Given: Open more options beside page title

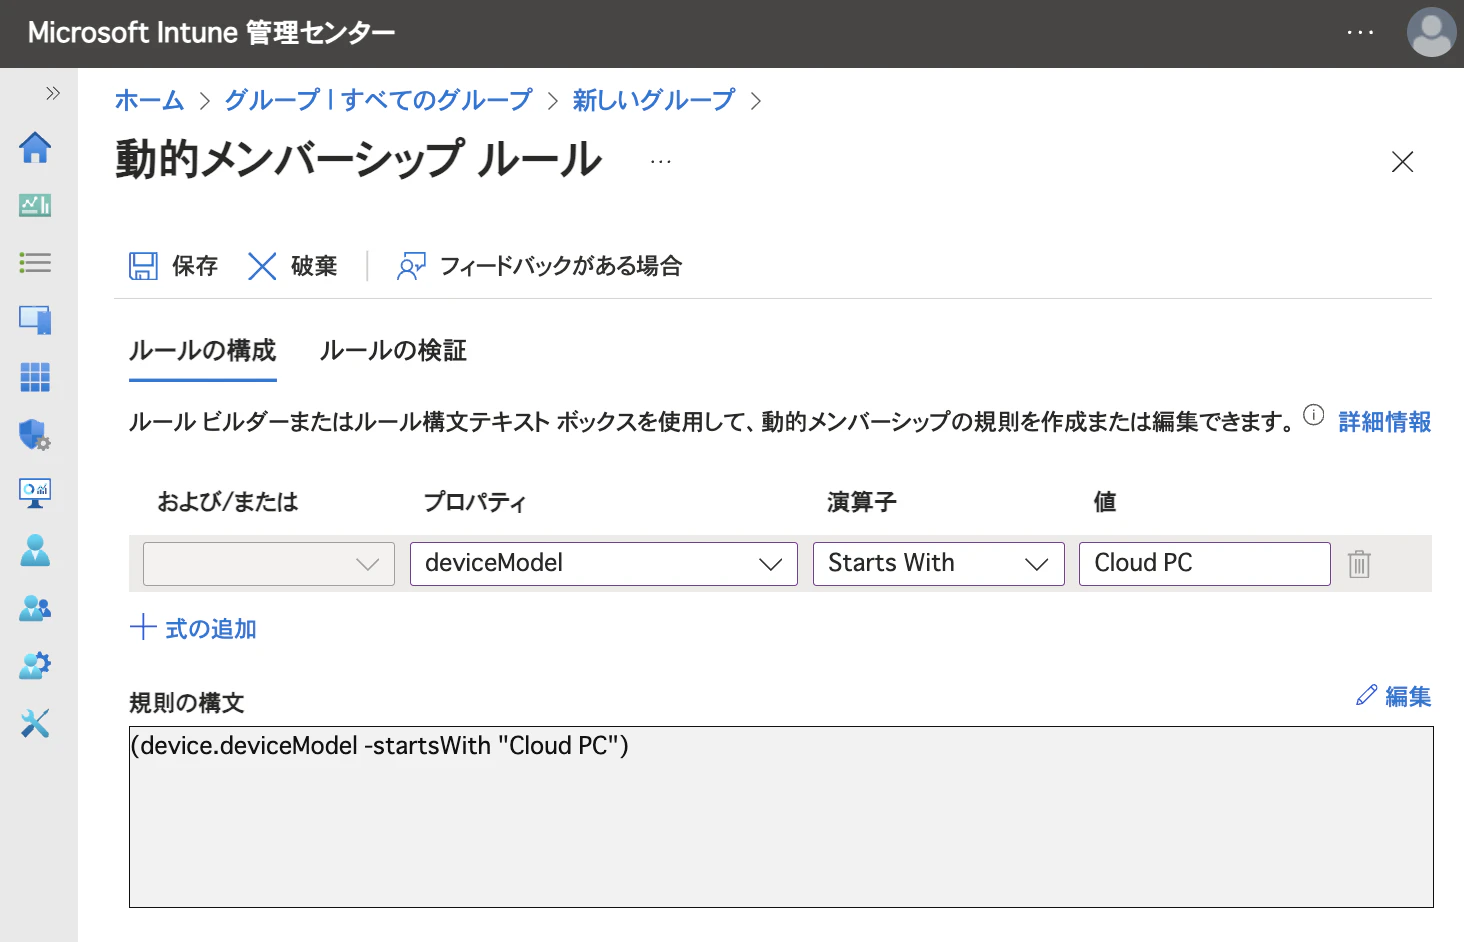Looking at the screenshot, I should click(661, 161).
